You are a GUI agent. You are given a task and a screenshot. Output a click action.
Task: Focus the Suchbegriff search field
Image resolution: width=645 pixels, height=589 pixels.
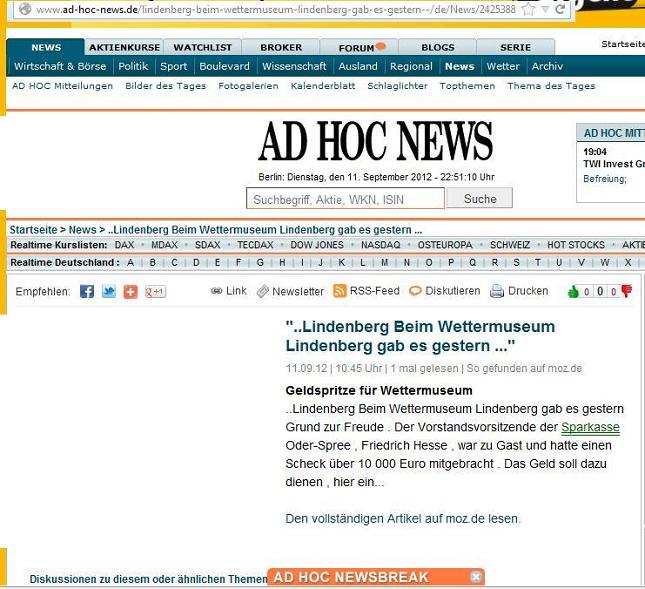345,199
